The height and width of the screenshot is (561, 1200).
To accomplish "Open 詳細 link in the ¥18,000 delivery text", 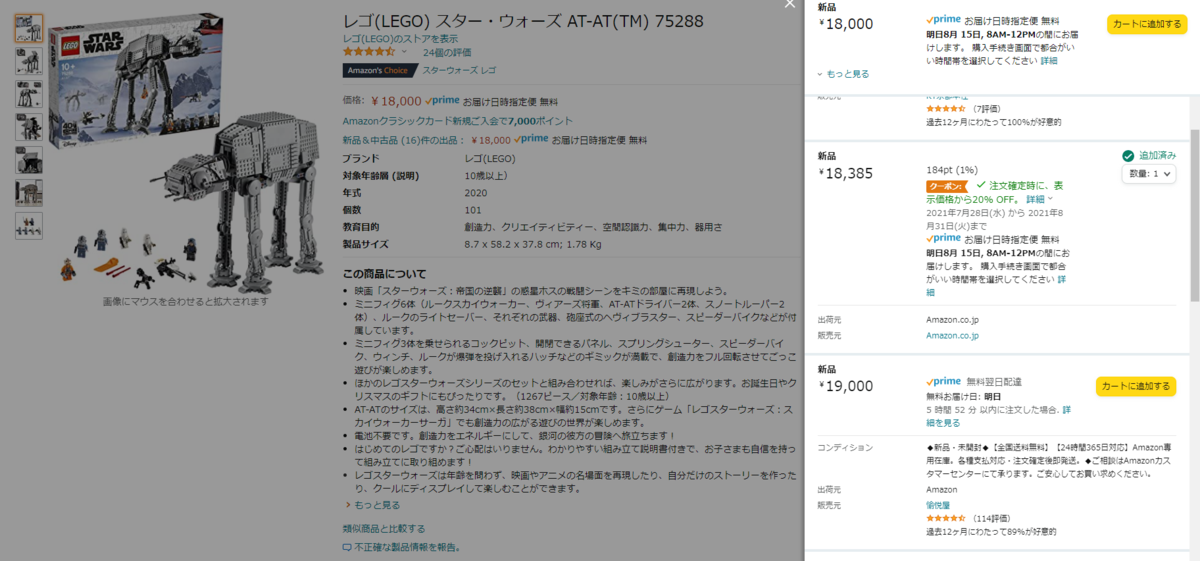I will 1048,61.
